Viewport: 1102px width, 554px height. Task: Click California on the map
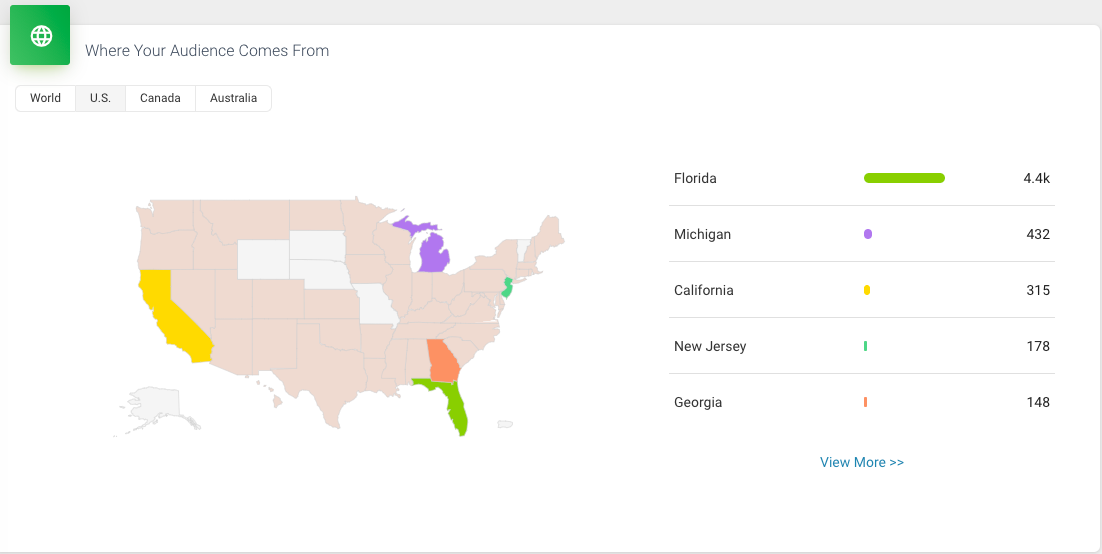[169, 316]
